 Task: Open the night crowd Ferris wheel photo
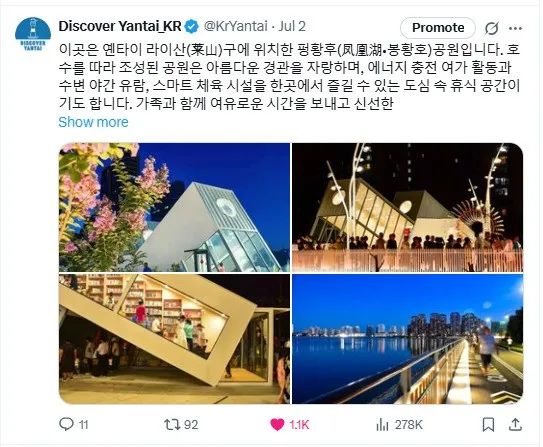pyautogui.click(x=408, y=207)
